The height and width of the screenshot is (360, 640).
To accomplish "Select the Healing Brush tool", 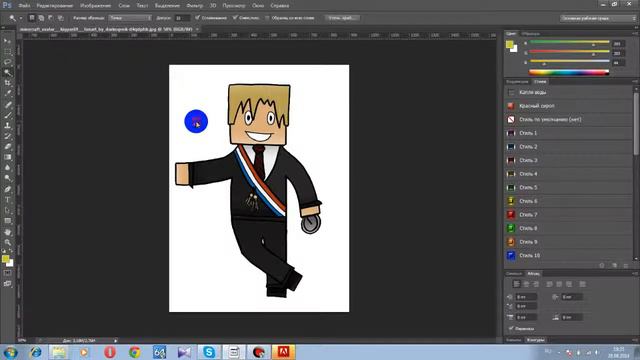I will point(7,105).
